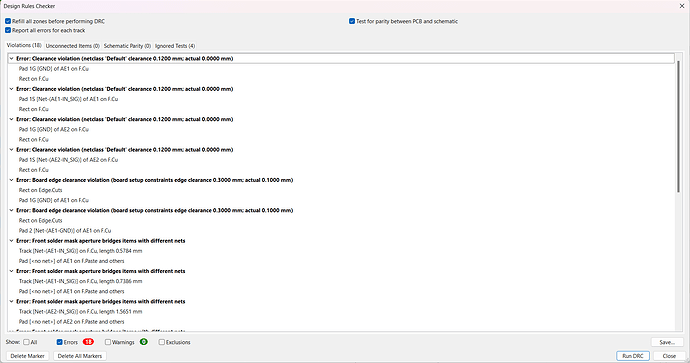690x363 pixels.
Task: Click the violations list vertical scrollbar
Action: coord(678,127)
